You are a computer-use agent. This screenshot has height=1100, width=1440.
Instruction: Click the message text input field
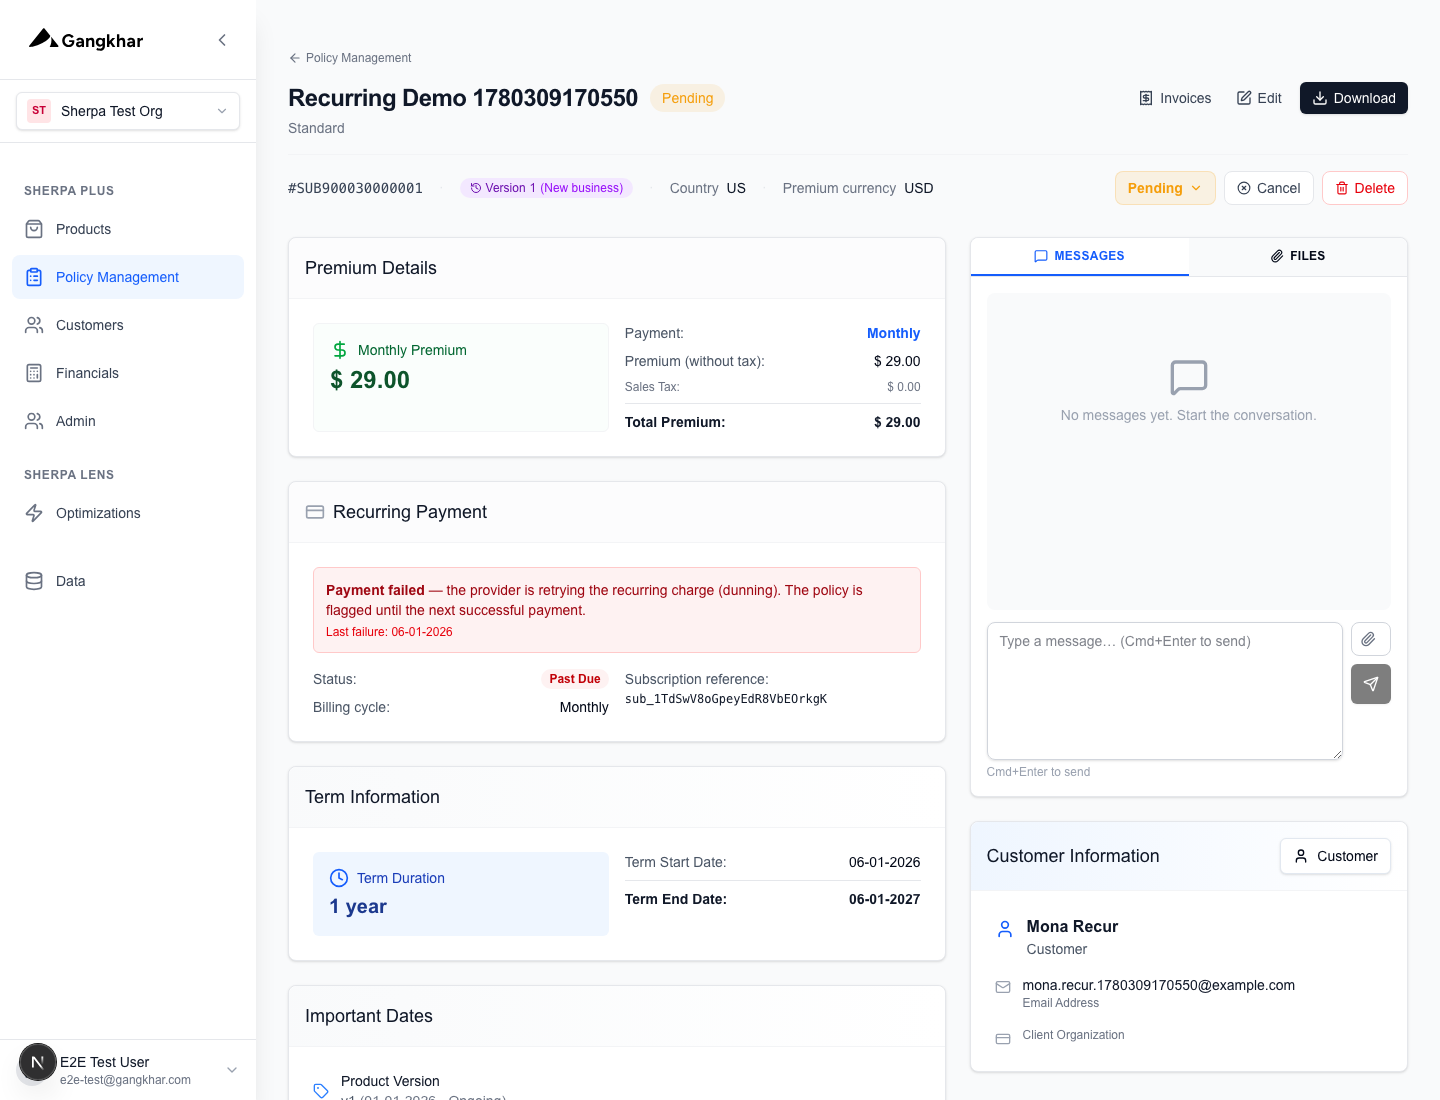1164,691
